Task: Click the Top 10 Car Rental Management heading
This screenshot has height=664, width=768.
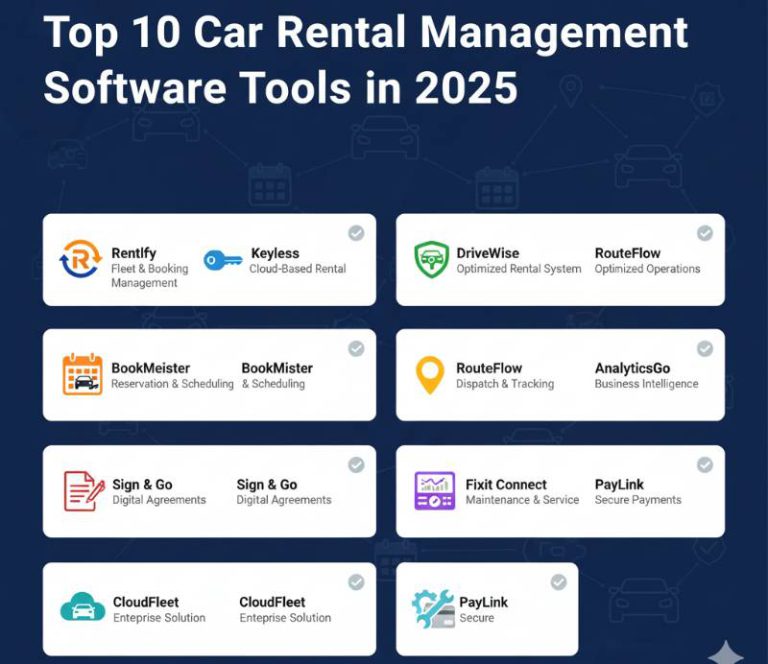Action: click(x=366, y=32)
